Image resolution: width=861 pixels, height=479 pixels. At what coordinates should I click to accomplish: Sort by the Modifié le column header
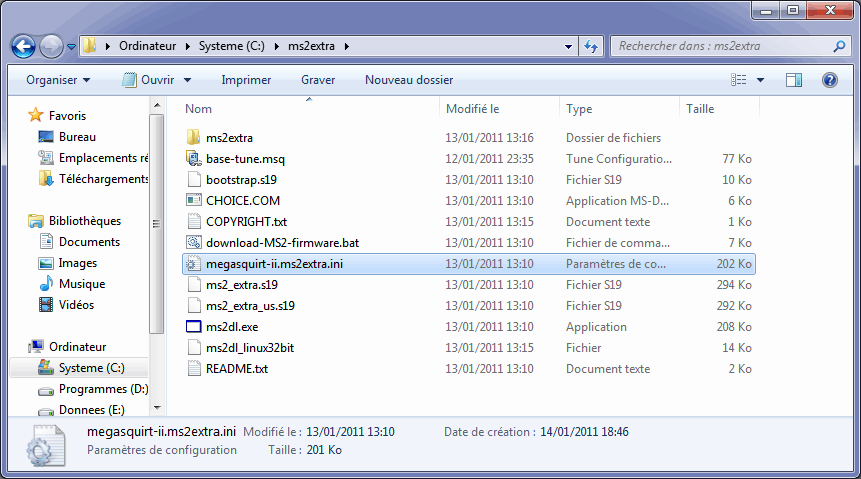[x=472, y=109]
